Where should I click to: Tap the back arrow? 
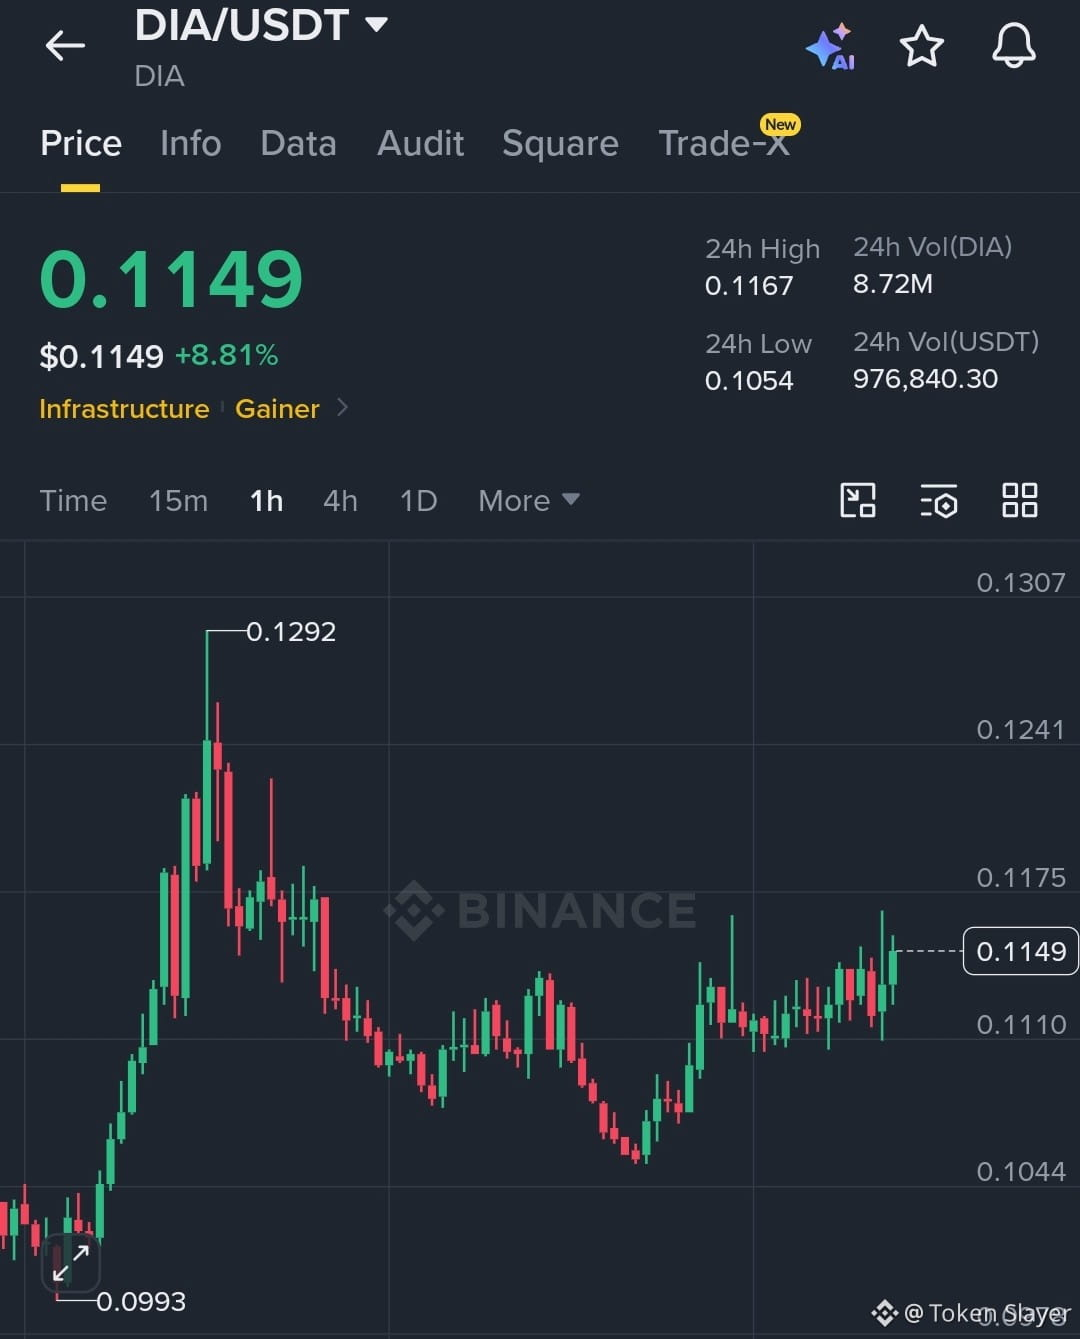tap(65, 45)
